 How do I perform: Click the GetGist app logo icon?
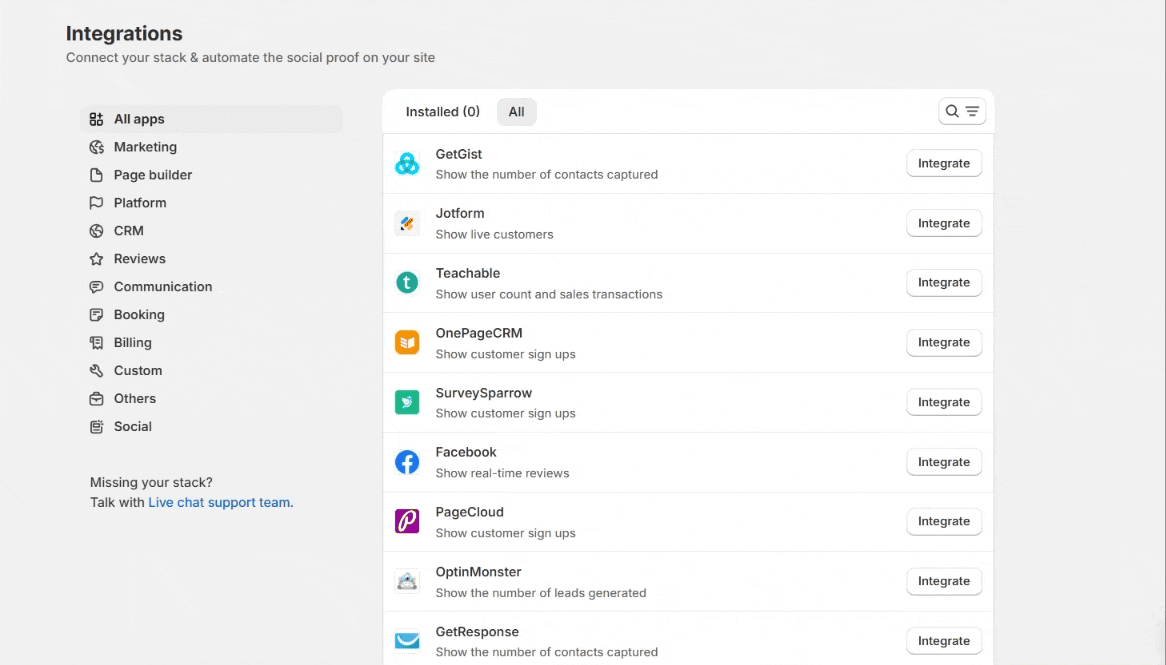point(407,164)
